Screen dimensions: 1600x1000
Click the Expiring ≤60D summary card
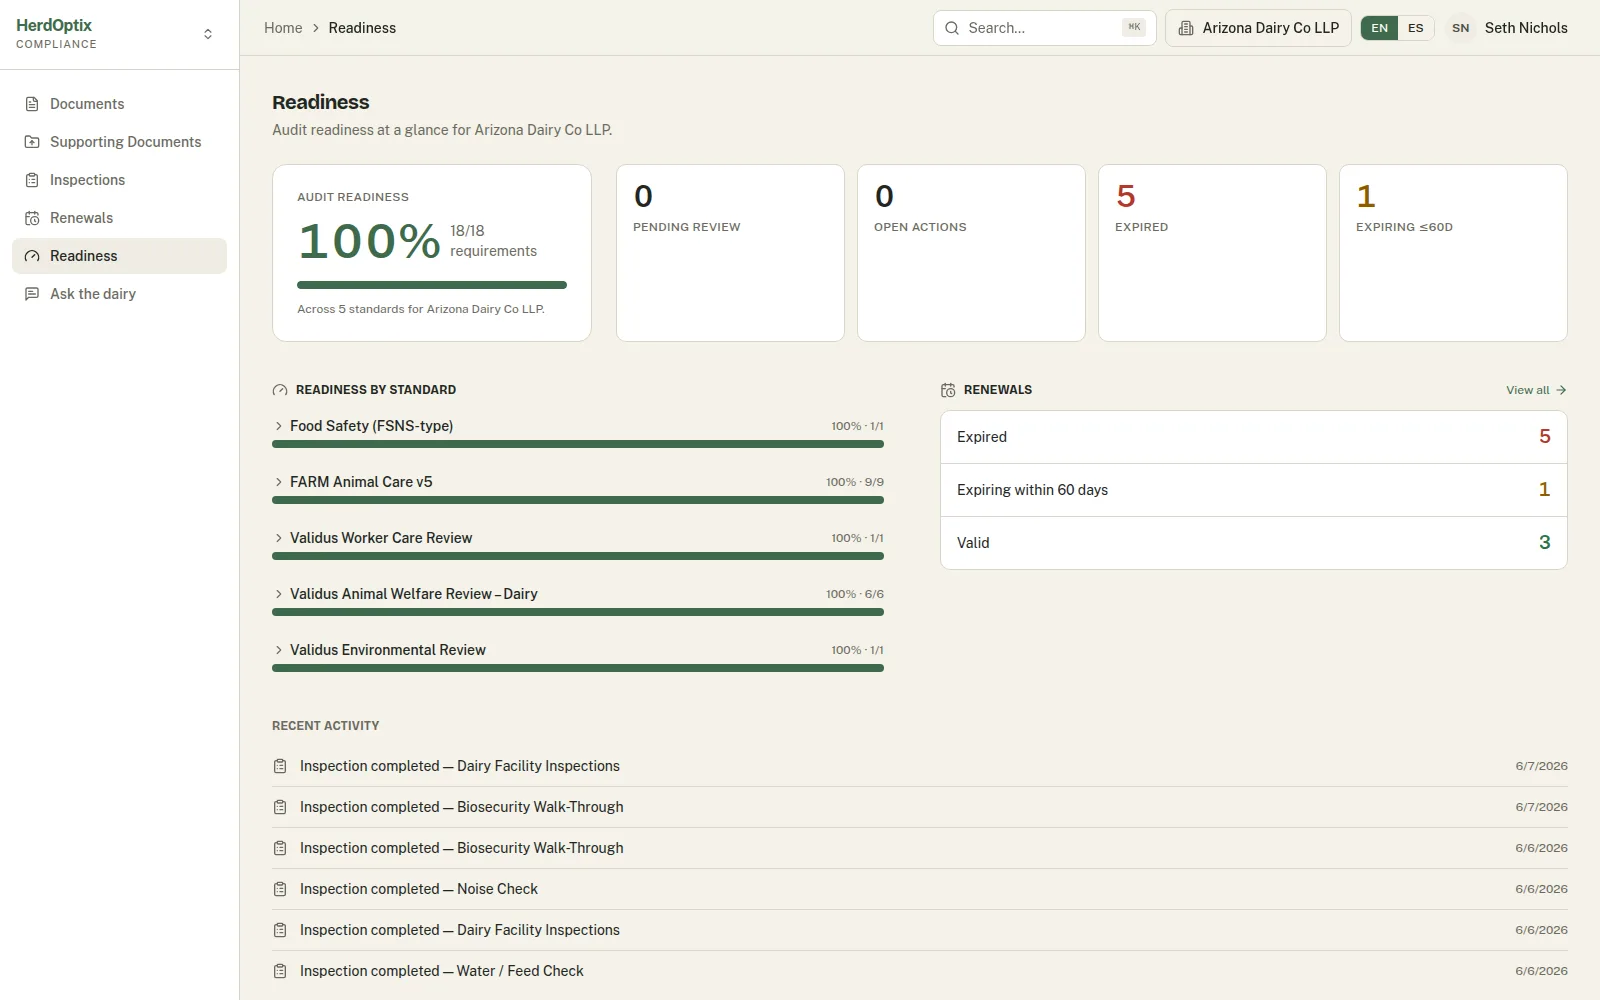1453,253
